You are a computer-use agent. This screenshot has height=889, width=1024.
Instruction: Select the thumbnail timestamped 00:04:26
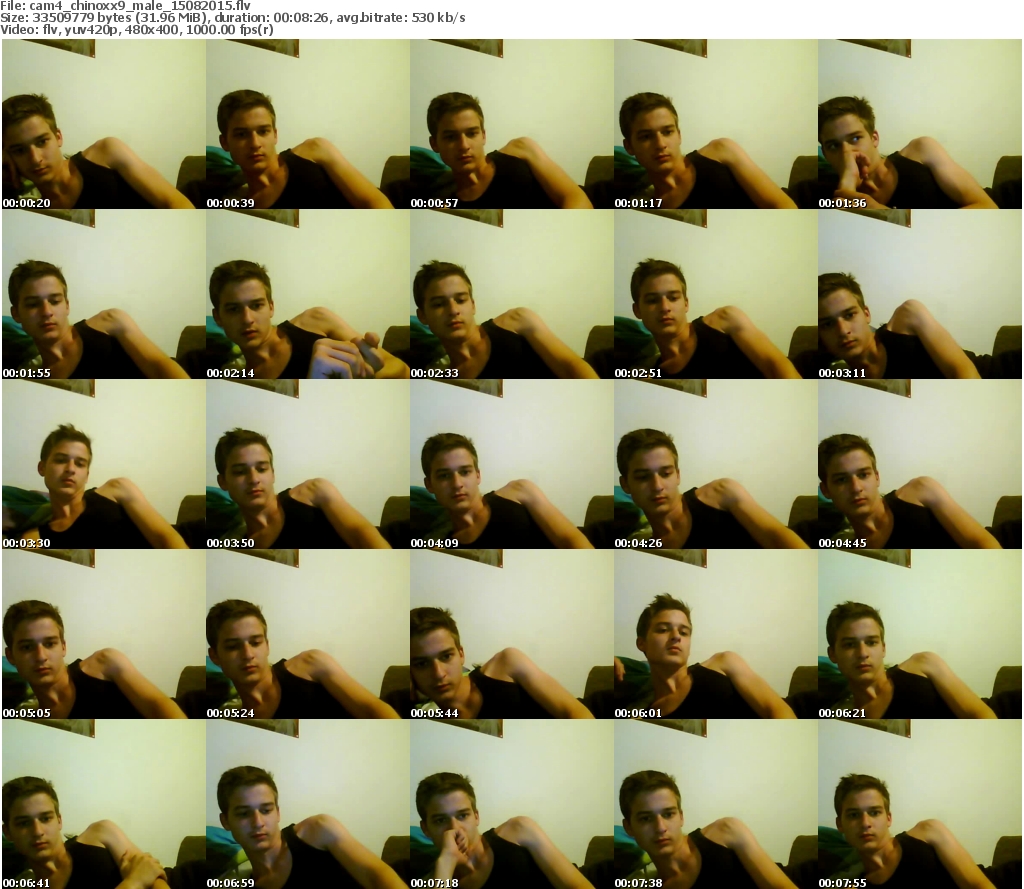point(716,464)
